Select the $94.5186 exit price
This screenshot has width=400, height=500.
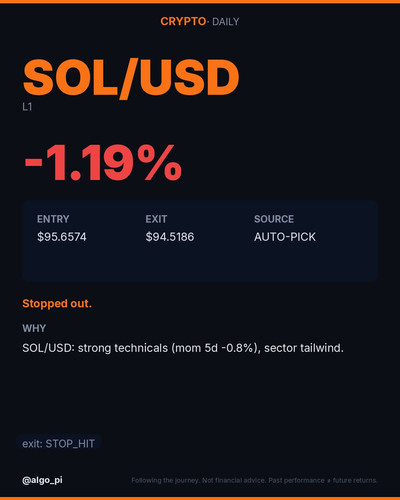[170, 237]
